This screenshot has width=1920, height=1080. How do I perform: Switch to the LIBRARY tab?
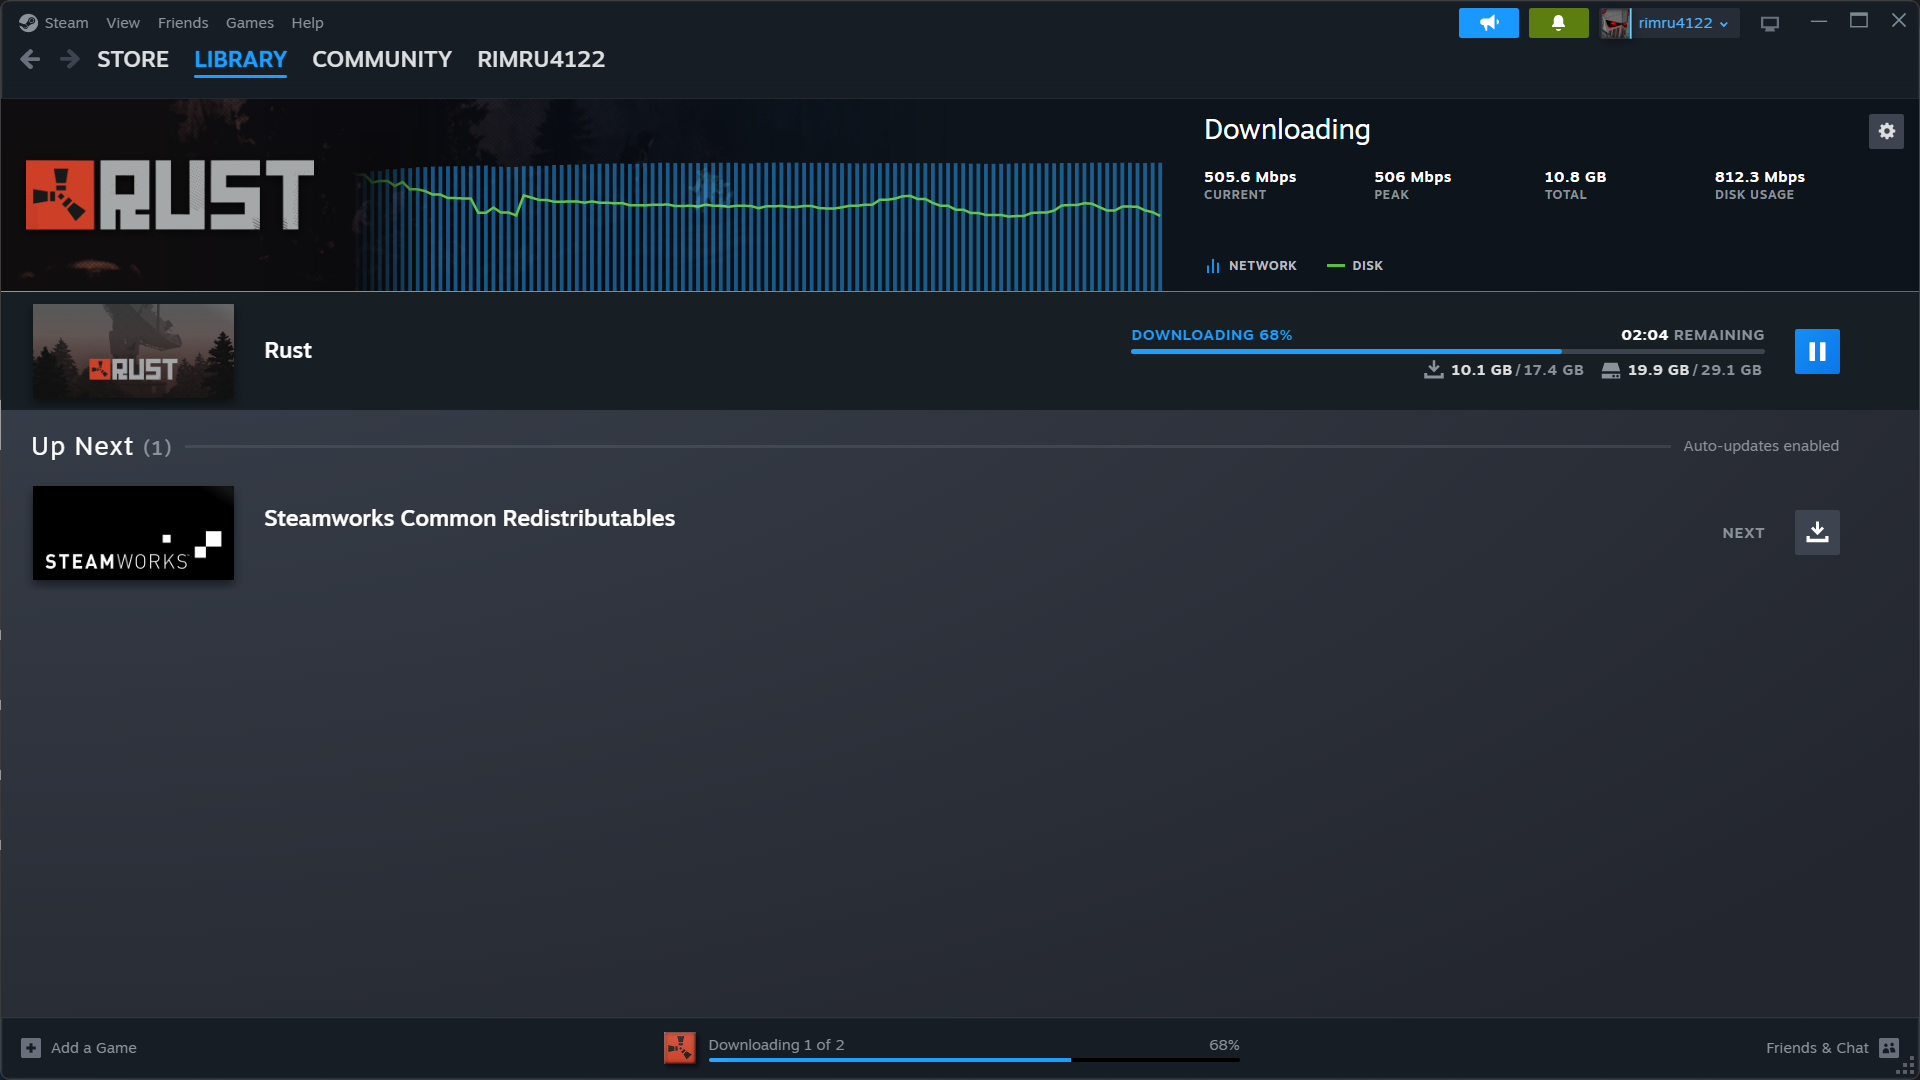(240, 59)
